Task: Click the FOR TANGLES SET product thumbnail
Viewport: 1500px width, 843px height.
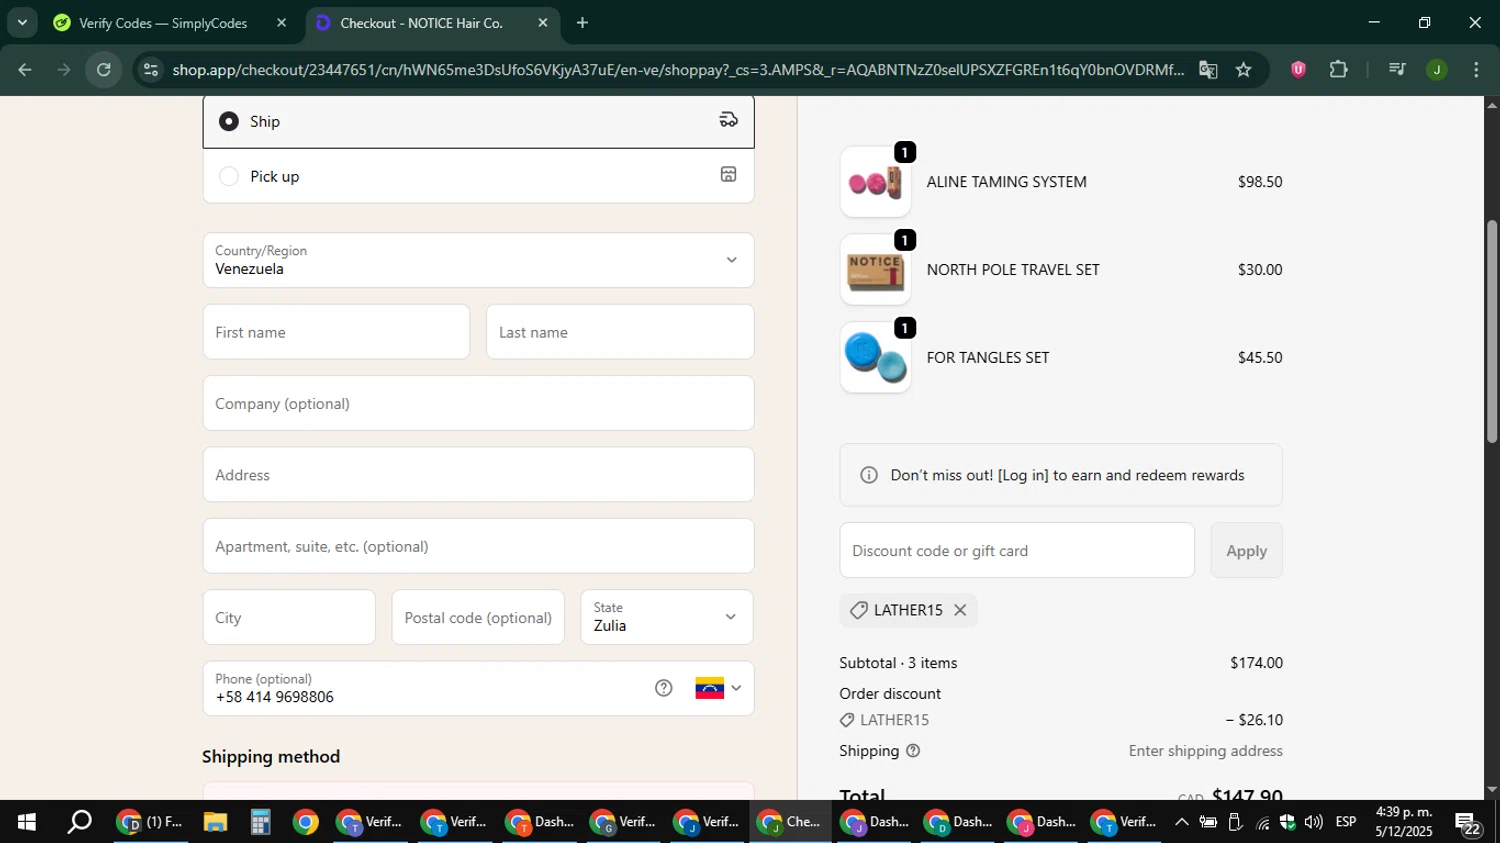Action: pos(875,358)
